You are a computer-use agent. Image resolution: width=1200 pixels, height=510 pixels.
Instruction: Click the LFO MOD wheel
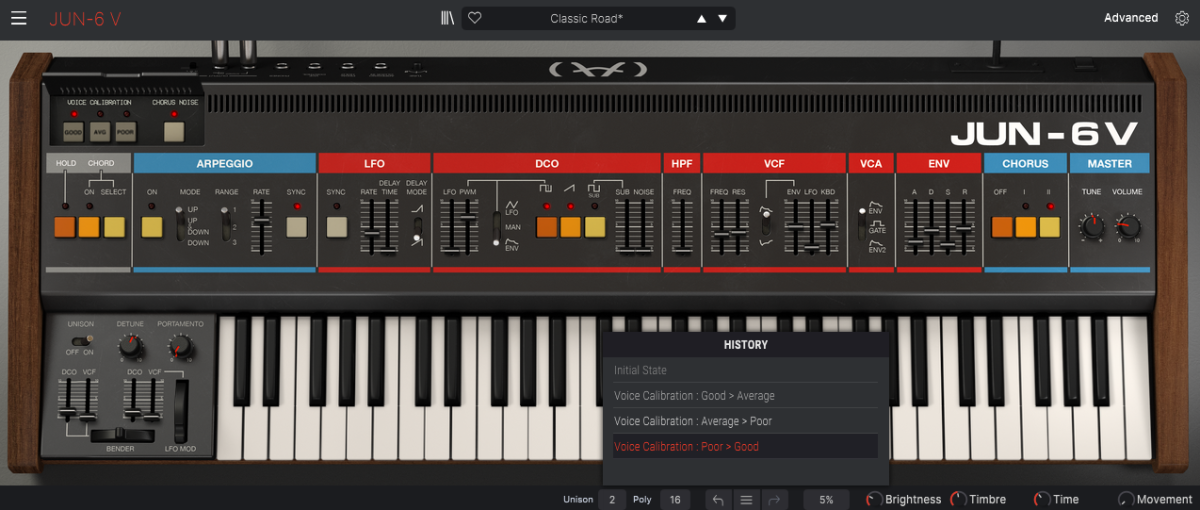pos(180,410)
